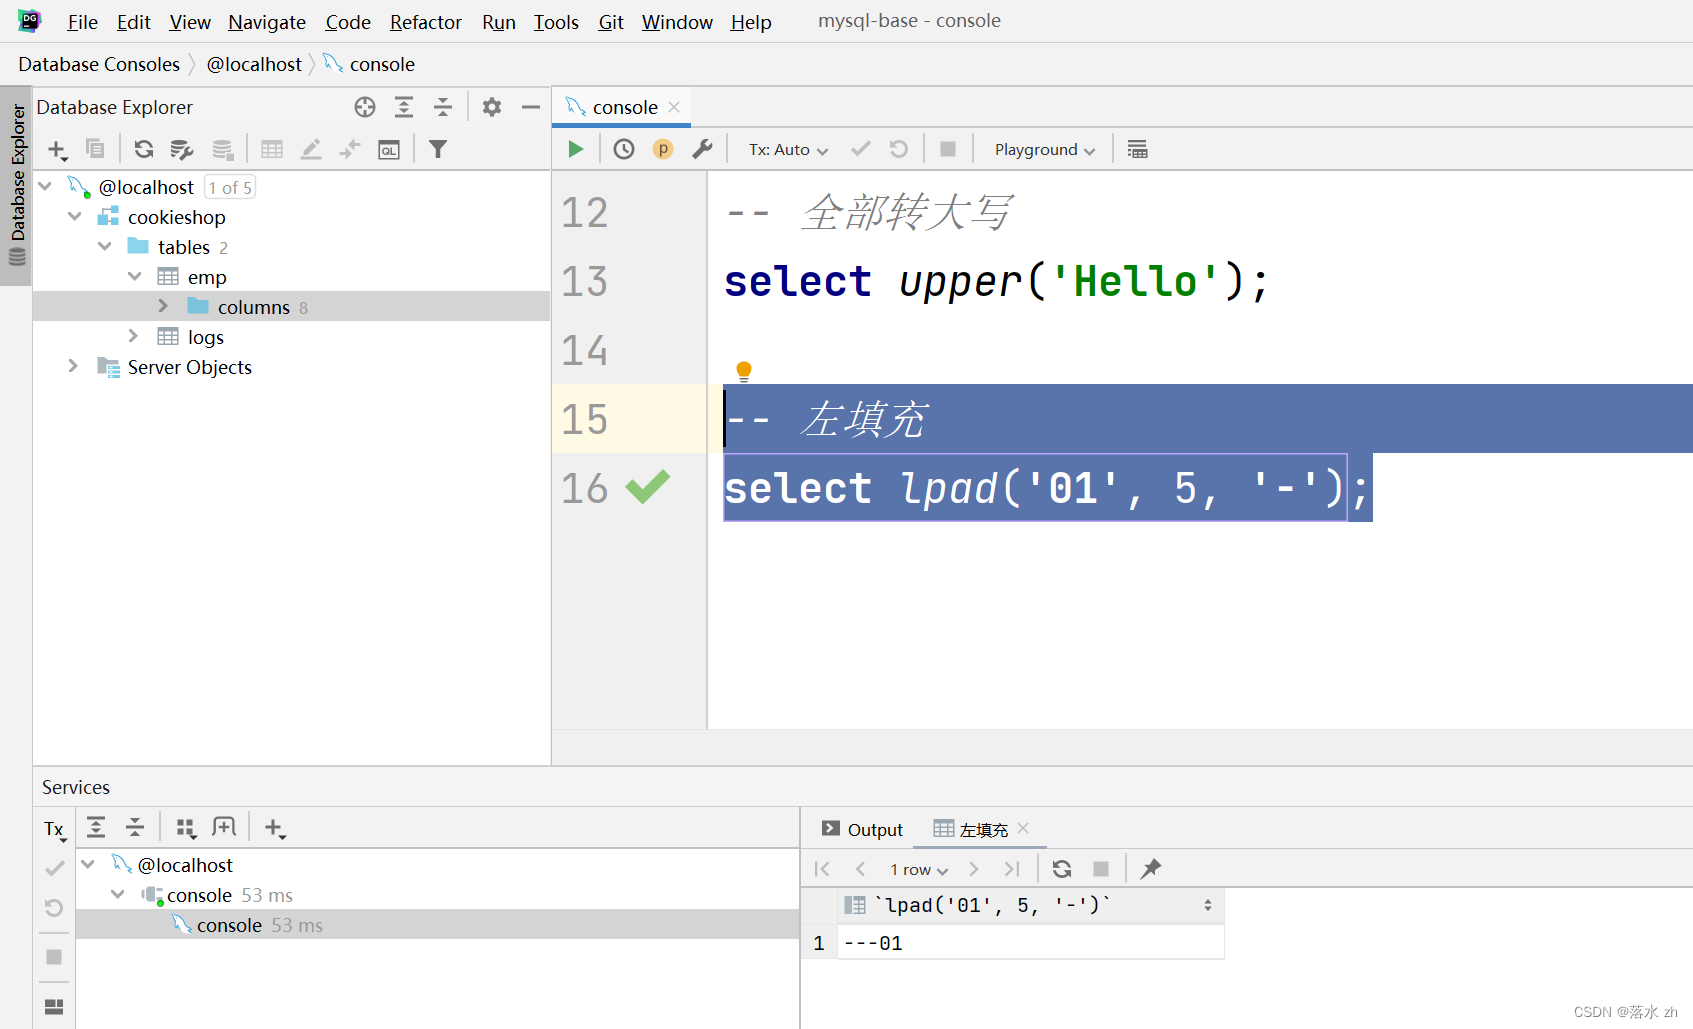1693x1029 pixels.
Task: Open the query history clock icon
Action: tap(624, 149)
